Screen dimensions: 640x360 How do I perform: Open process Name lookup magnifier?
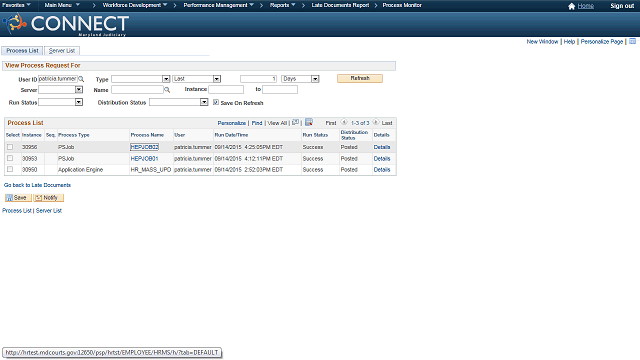click(x=167, y=90)
